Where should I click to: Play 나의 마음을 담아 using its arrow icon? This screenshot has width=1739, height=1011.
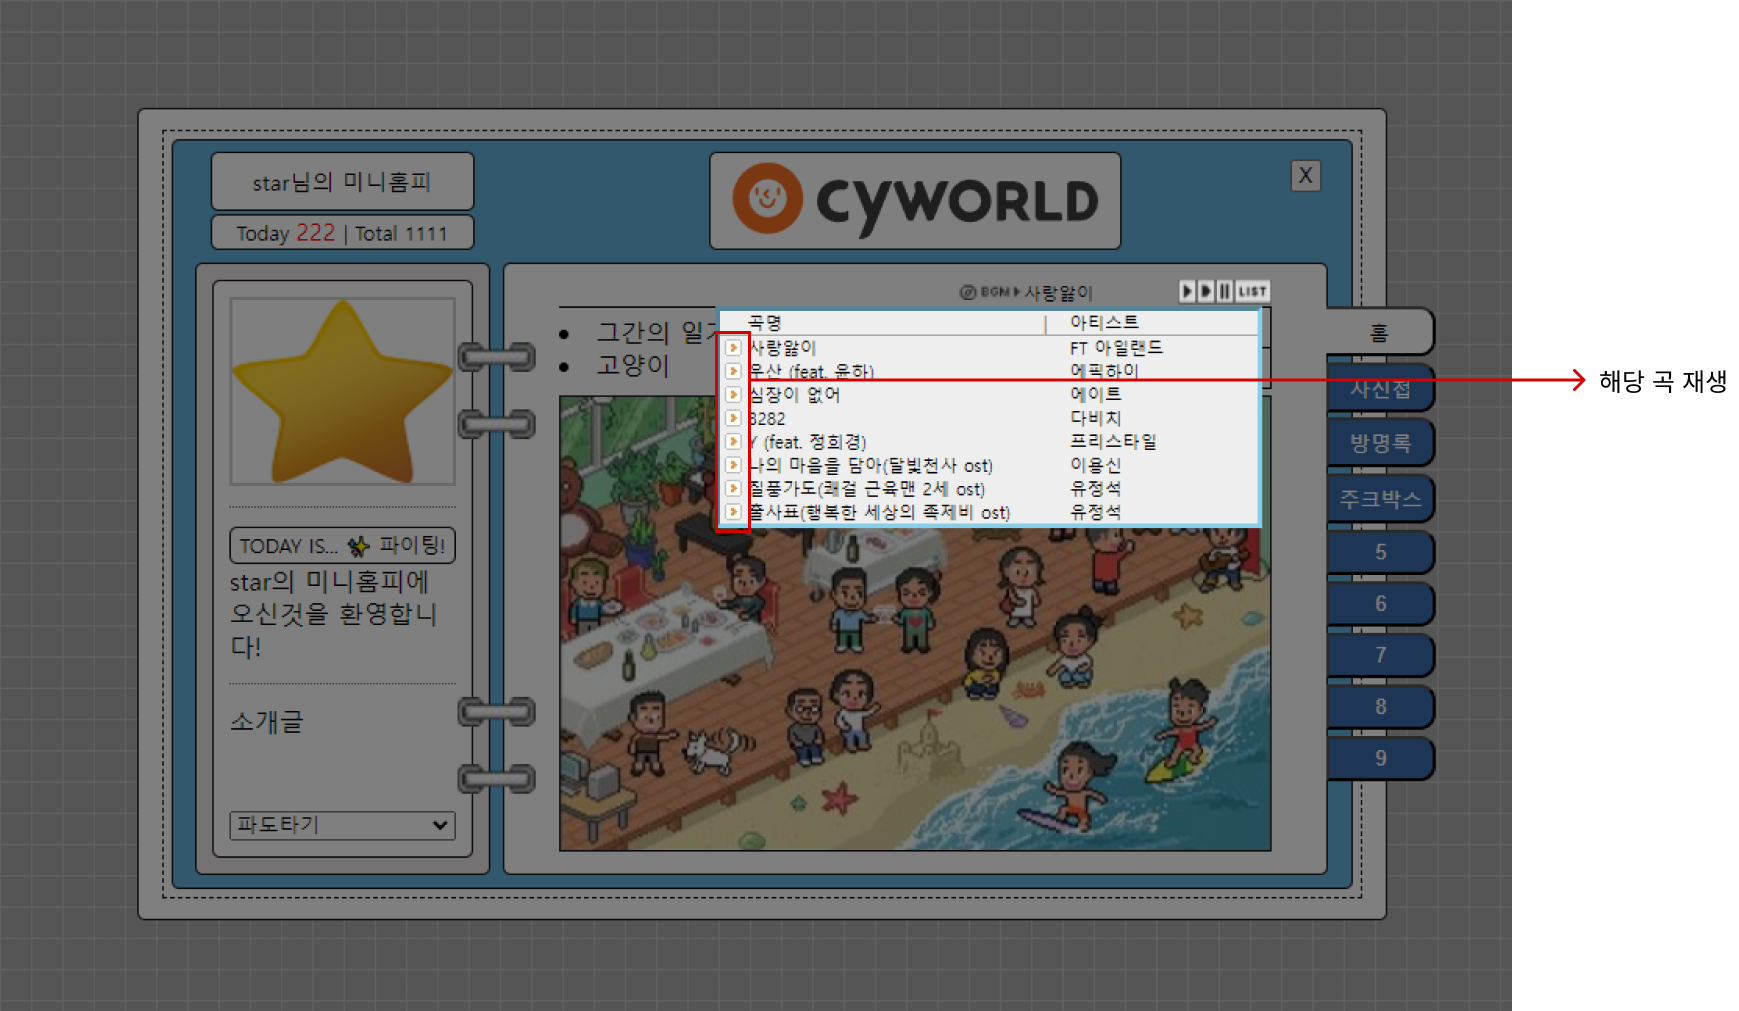733,465
